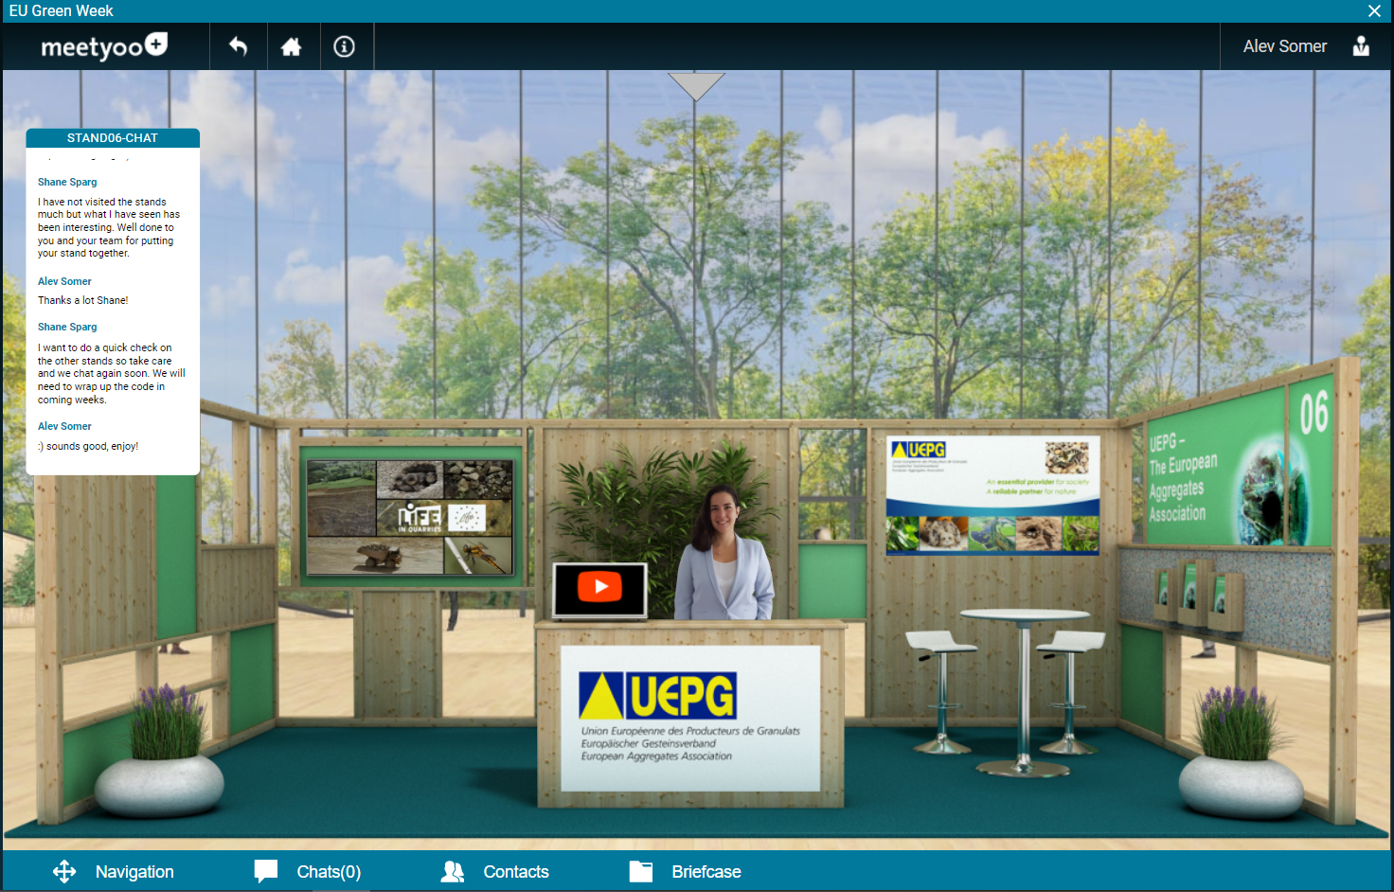Click 'Thanks a lot Shane!' message
The width and height of the screenshot is (1394, 892).
point(83,300)
